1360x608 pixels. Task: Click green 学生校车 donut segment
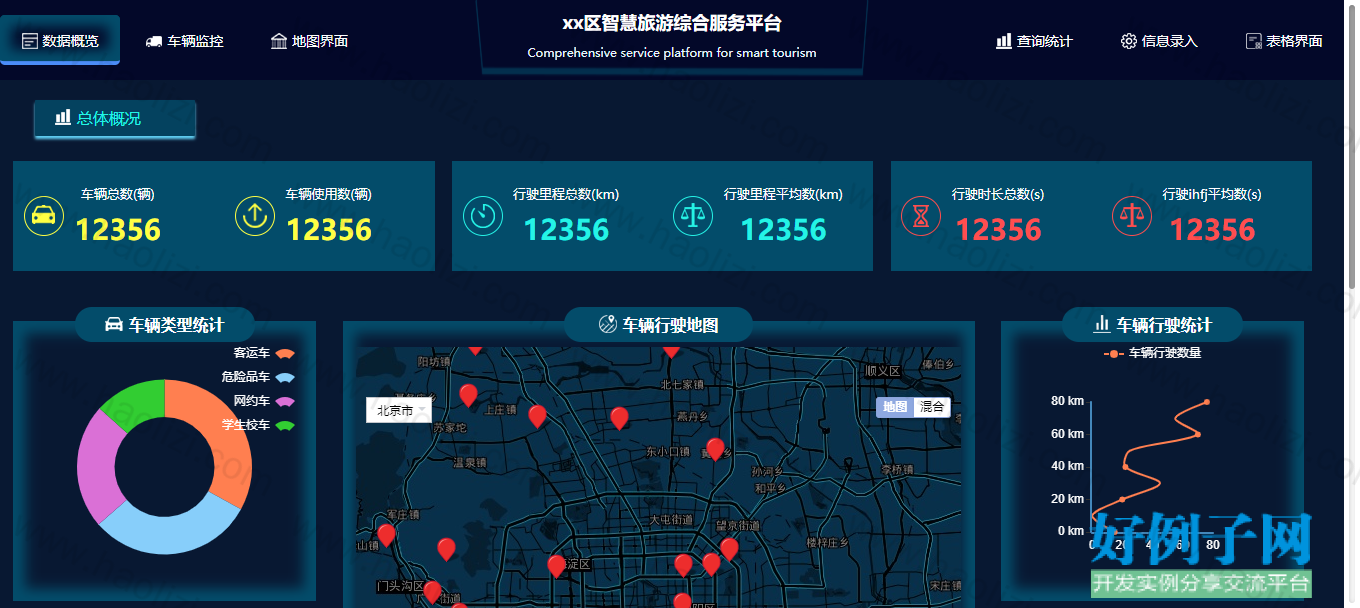pos(138,403)
